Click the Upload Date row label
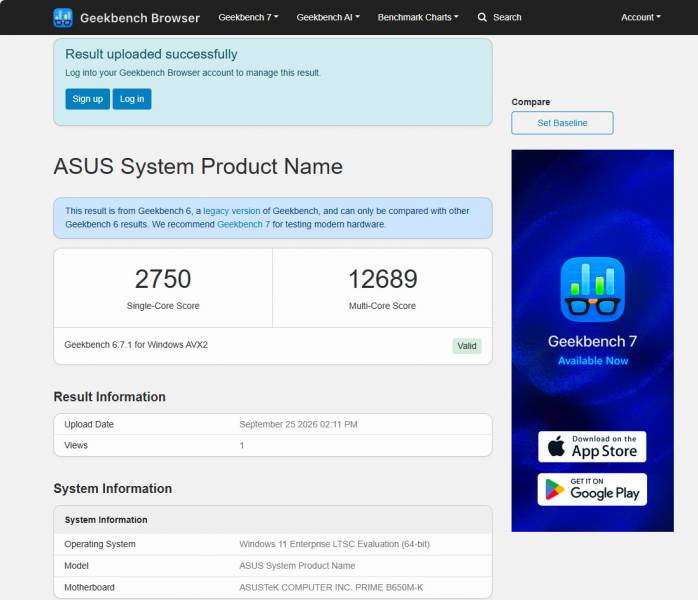Image resolution: width=698 pixels, height=600 pixels. click(89, 425)
